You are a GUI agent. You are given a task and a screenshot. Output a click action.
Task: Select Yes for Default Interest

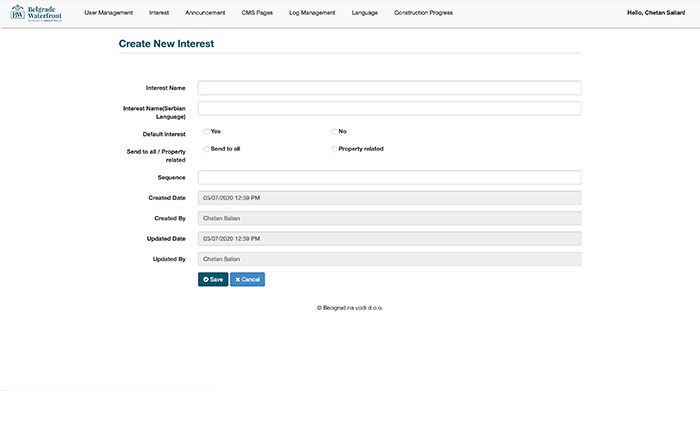pyautogui.click(x=206, y=131)
